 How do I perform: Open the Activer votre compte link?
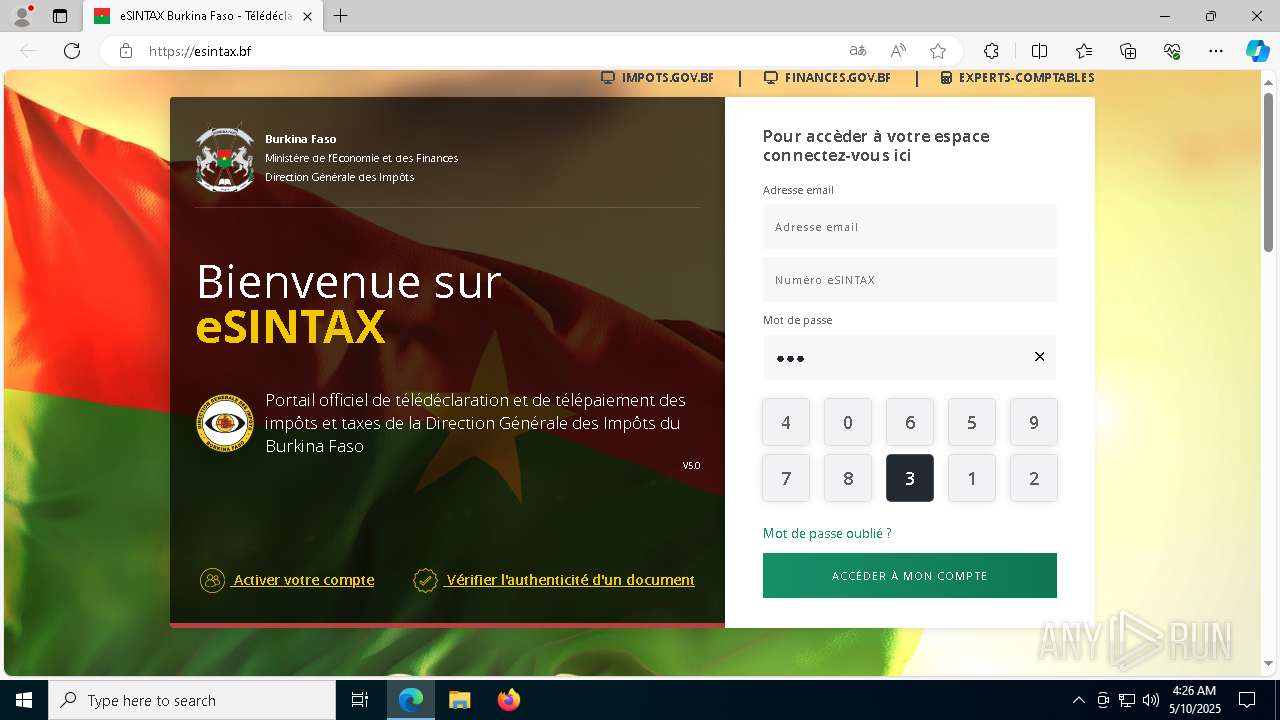pyautogui.click(x=304, y=580)
